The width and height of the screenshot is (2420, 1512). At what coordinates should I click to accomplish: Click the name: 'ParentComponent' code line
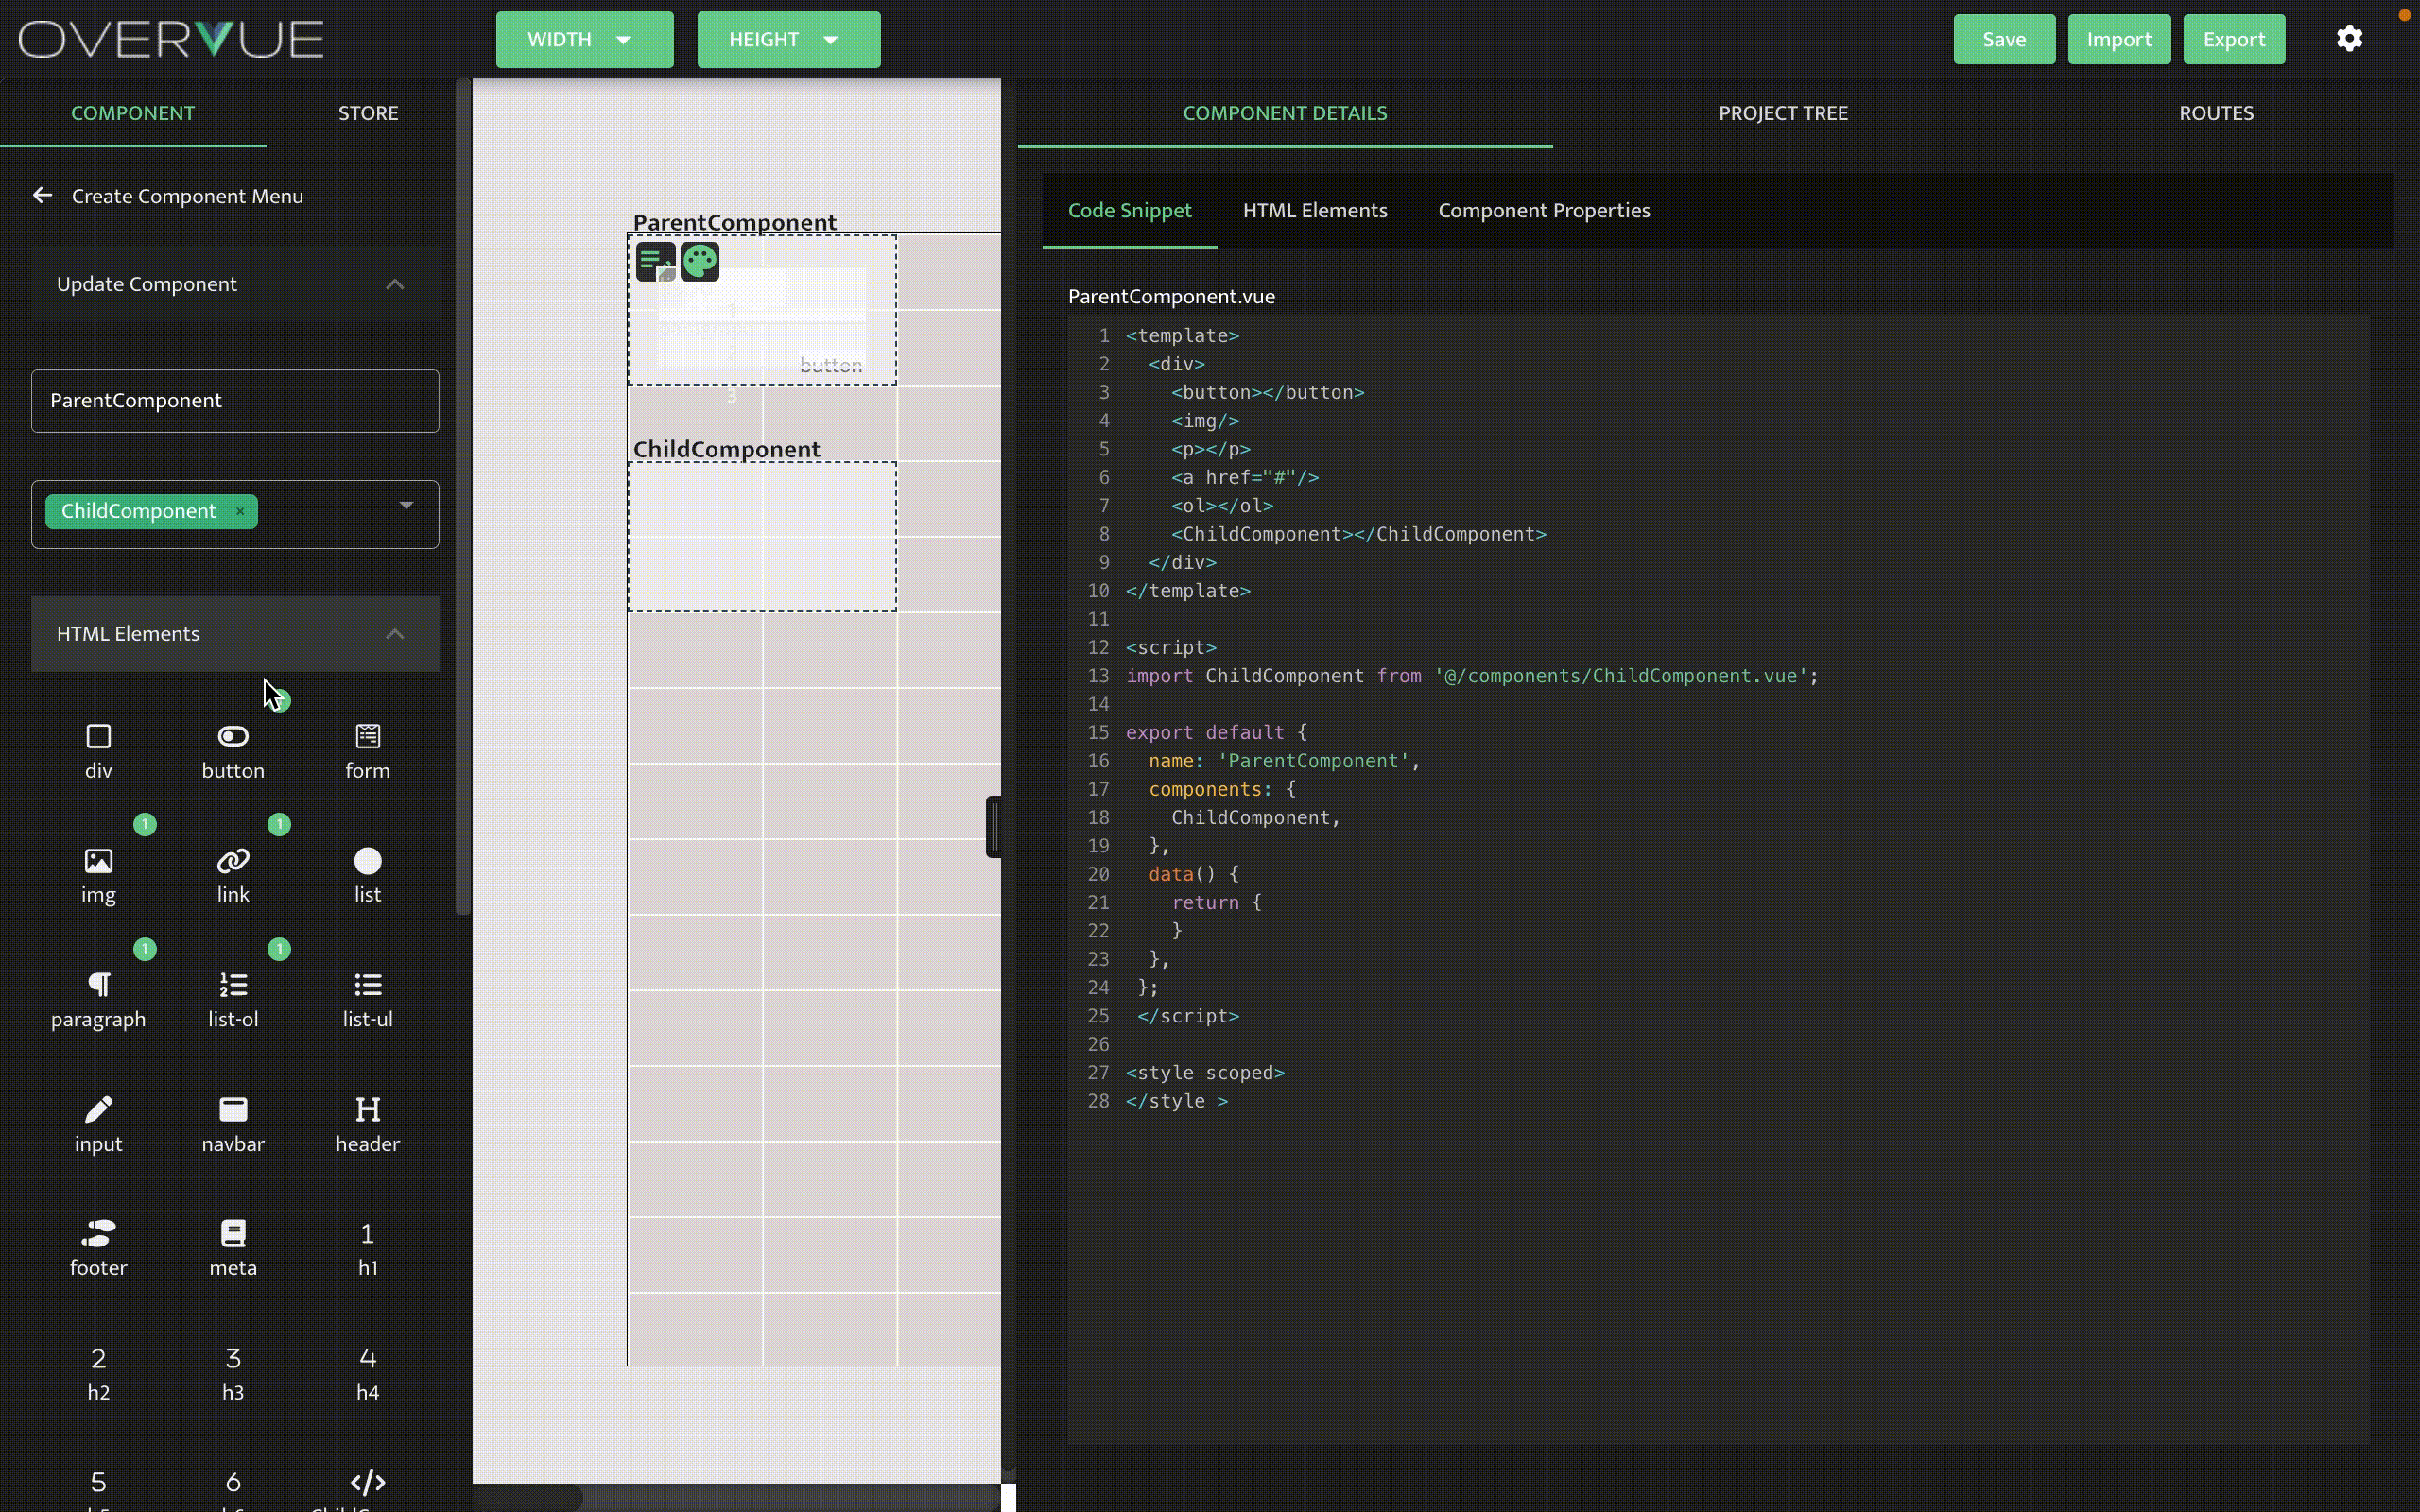tap(1284, 761)
